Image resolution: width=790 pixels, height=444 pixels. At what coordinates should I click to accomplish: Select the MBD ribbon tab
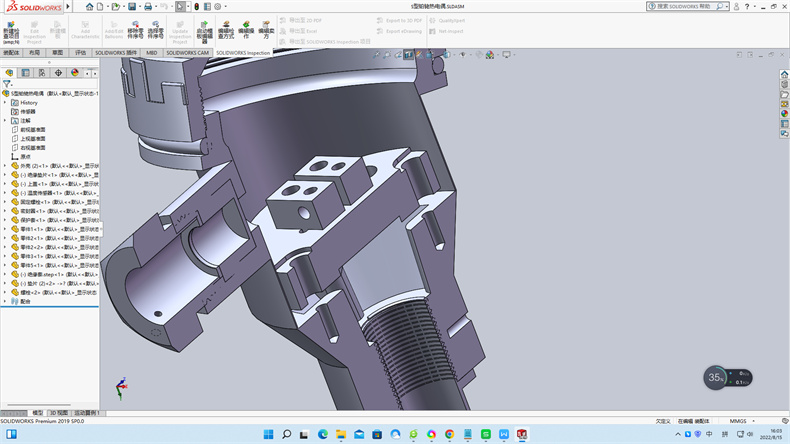point(152,52)
